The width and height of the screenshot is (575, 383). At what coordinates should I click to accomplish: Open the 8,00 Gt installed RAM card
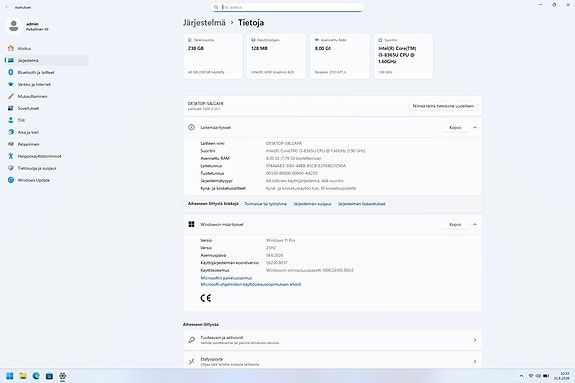(340, 56)
